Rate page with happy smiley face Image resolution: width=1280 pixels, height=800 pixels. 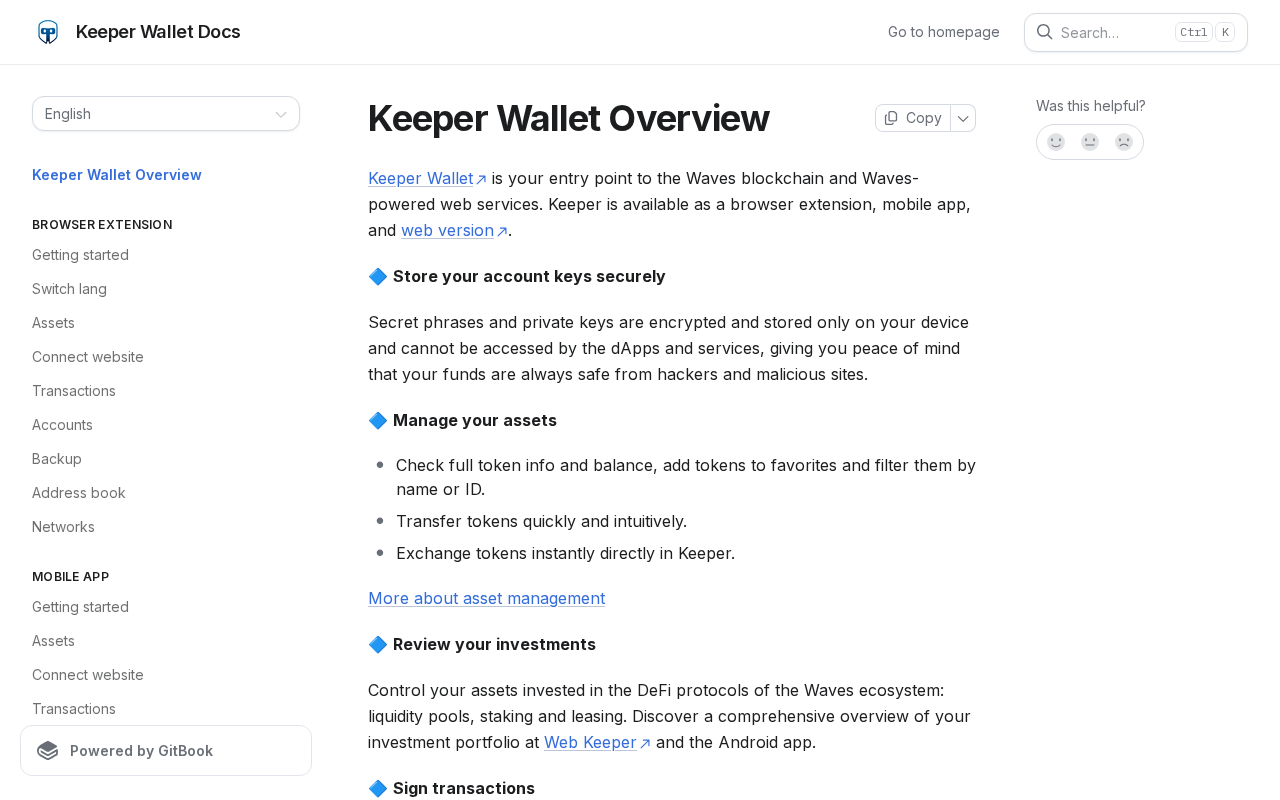point(1056,142)
